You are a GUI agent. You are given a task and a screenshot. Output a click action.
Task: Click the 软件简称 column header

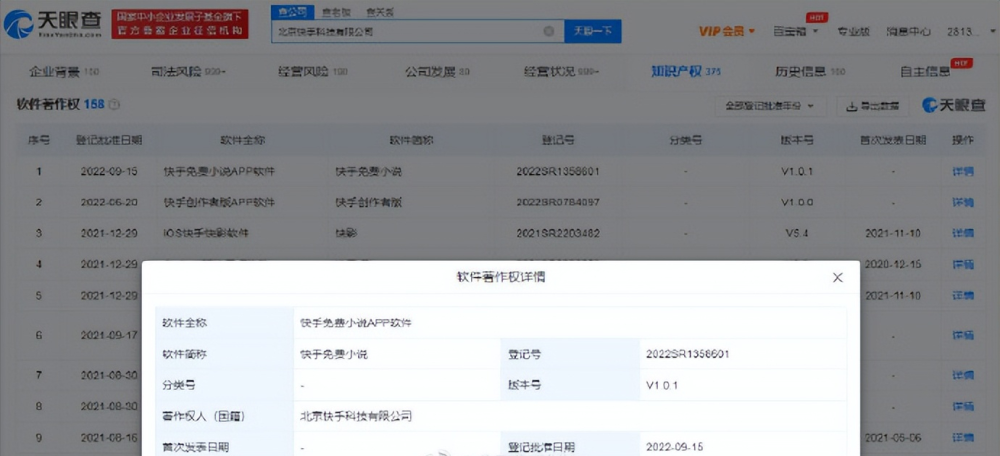point(411,140)
